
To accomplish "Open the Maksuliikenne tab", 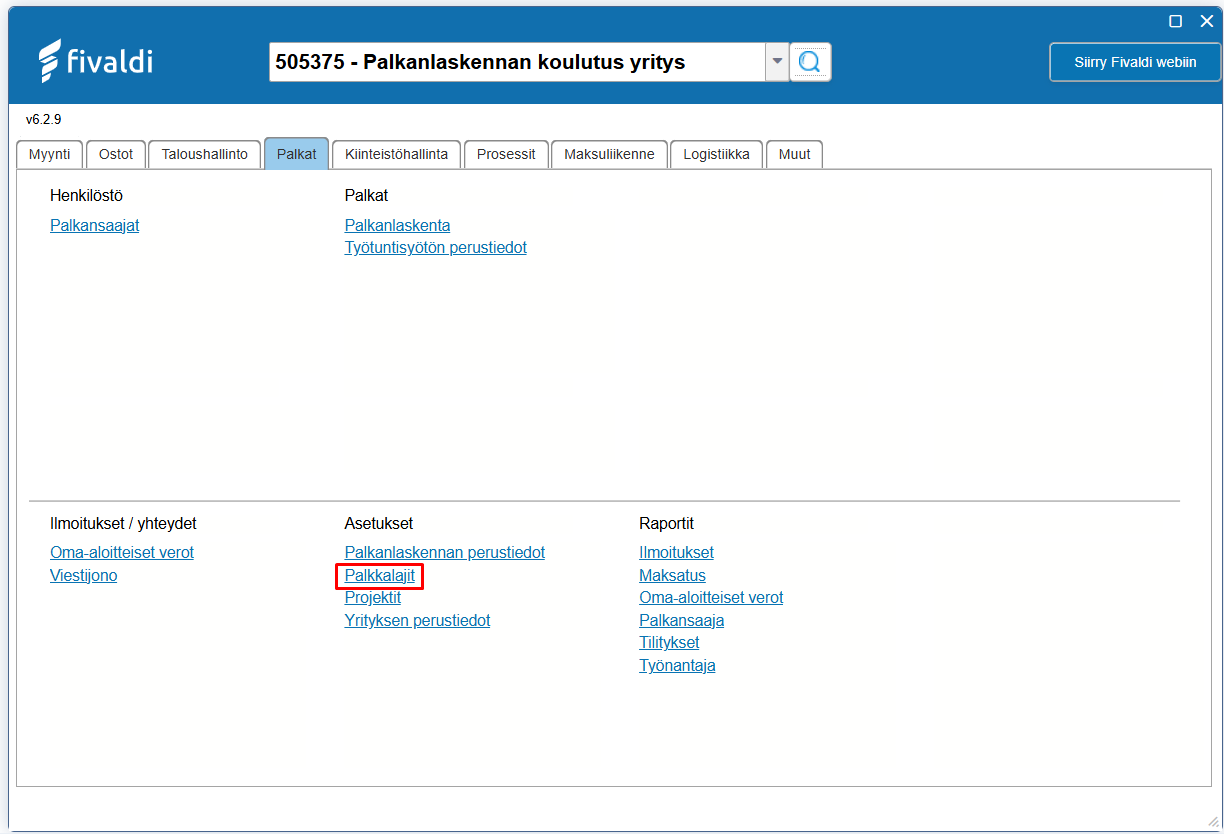I will click(609, 154).
